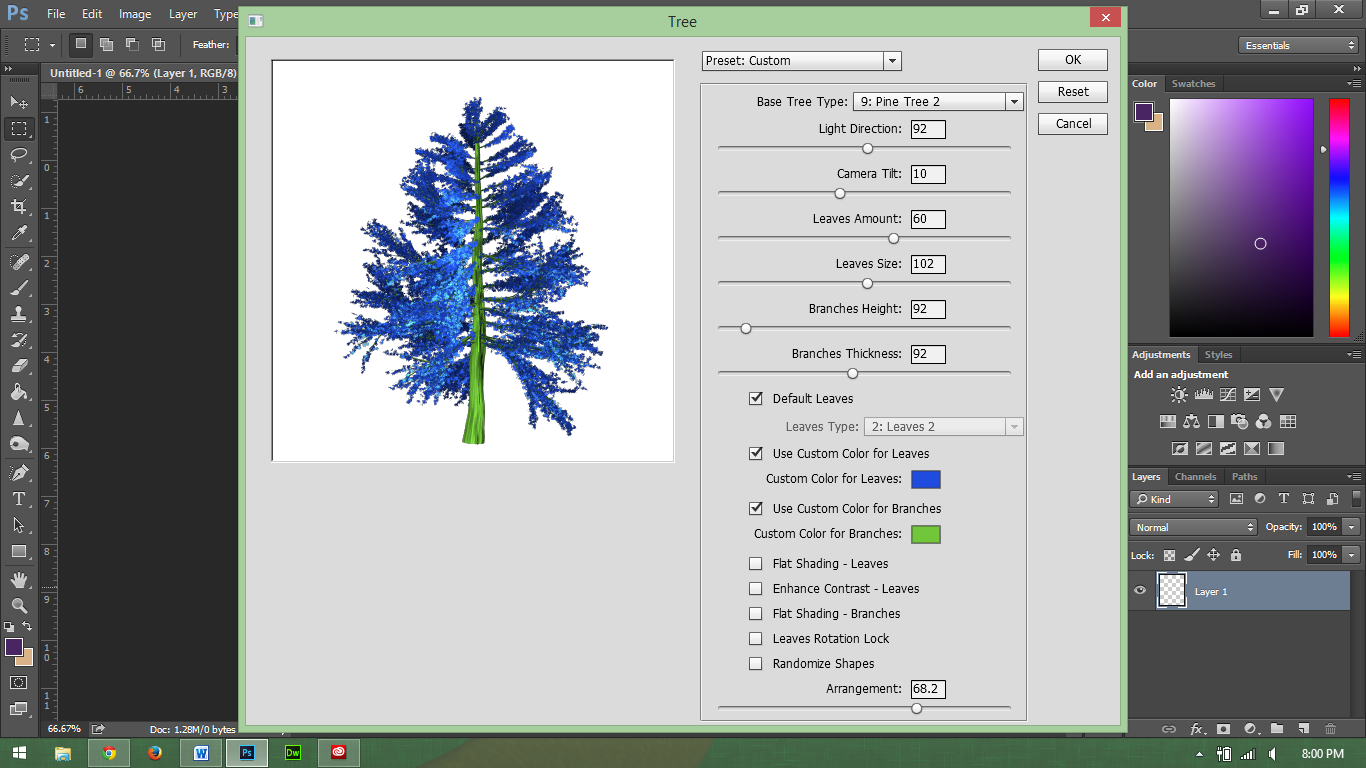Screen dimensions: 1366x768
Task: Click the green Custom Color for Branches swatch
Action: point(926,534)
